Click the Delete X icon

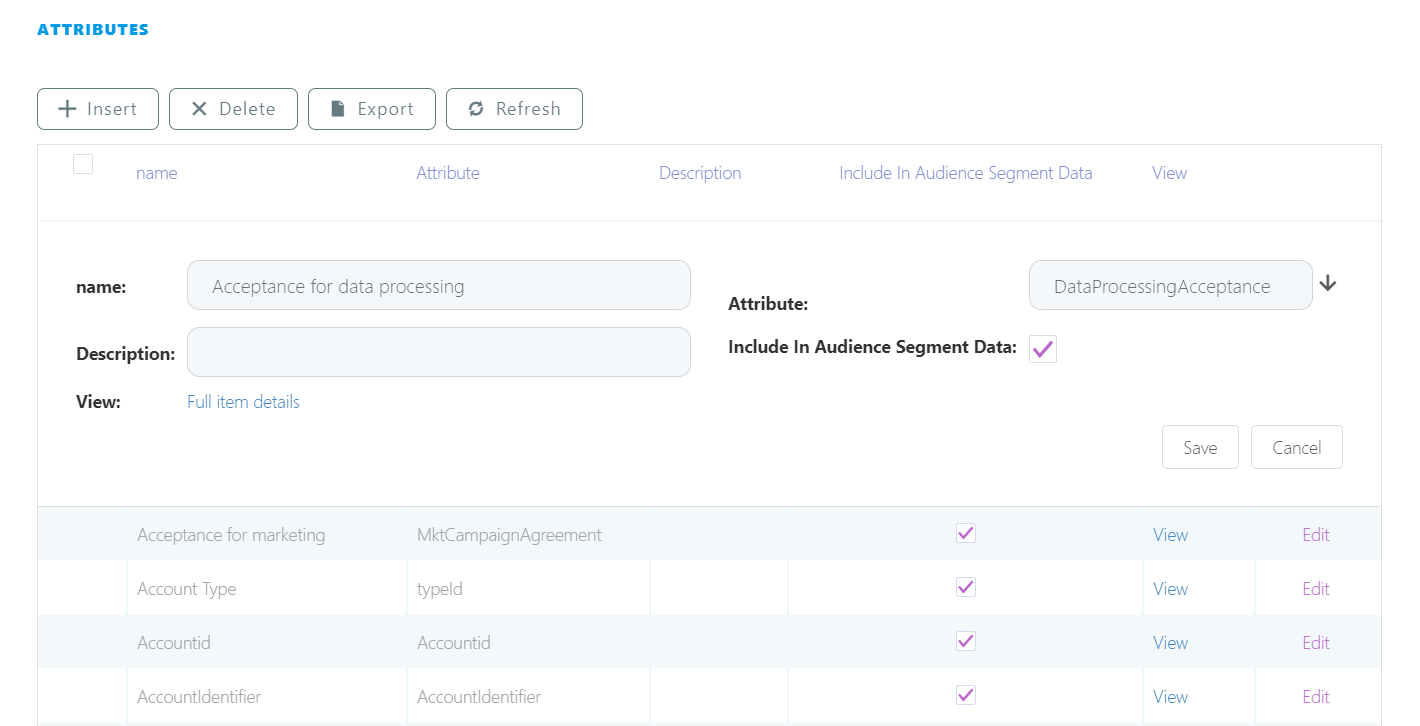click(199, 109)
